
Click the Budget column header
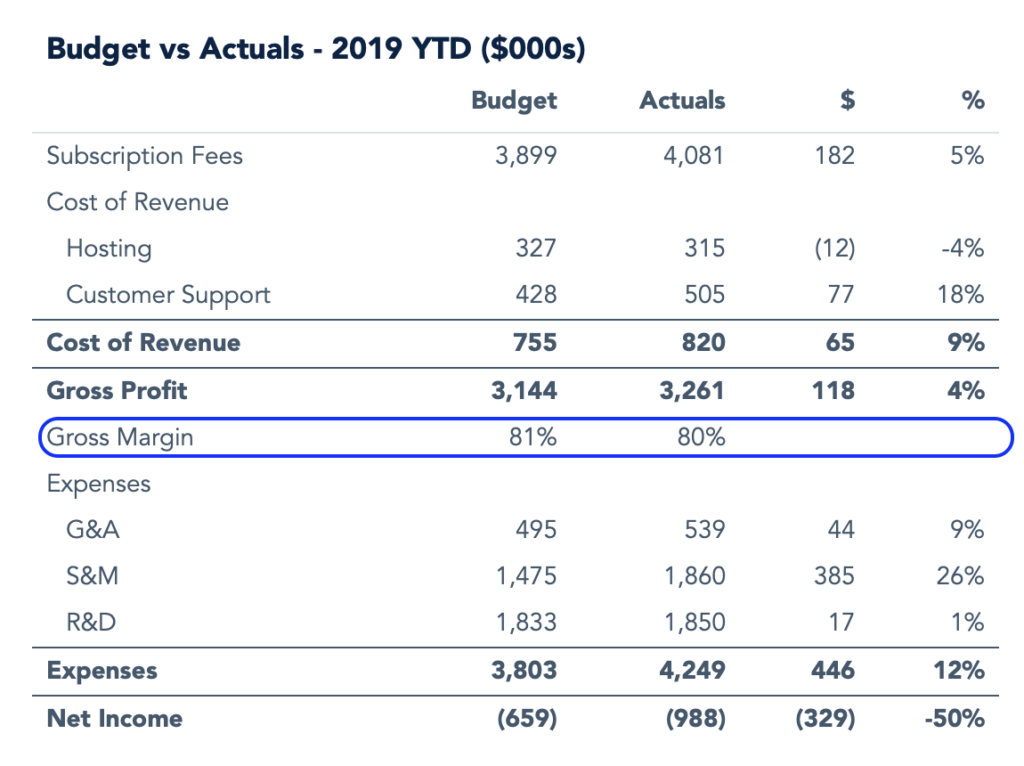[x=513, y=100]
